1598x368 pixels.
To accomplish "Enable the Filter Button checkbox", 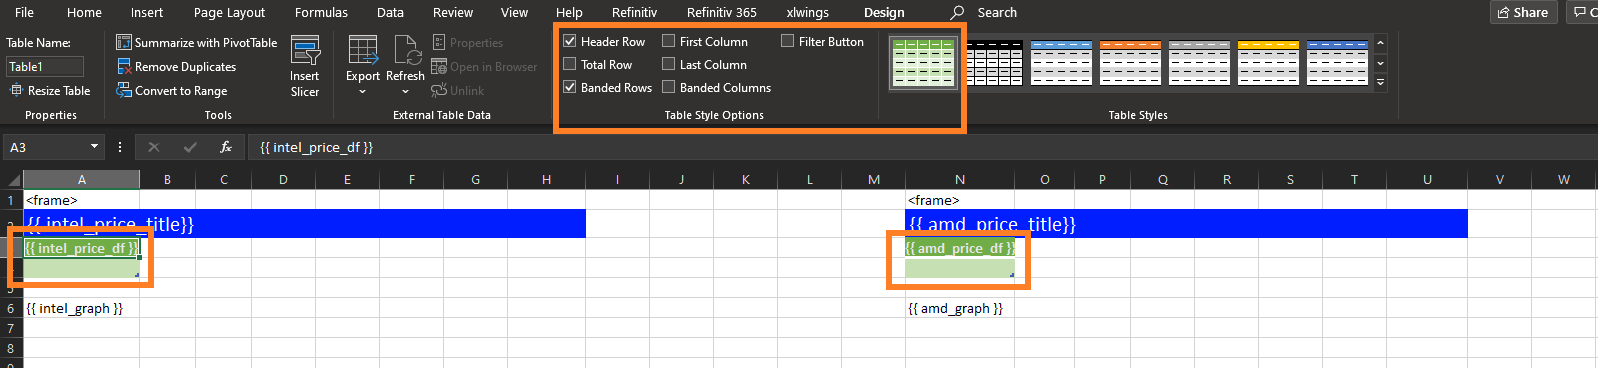I will click(788, 42).
